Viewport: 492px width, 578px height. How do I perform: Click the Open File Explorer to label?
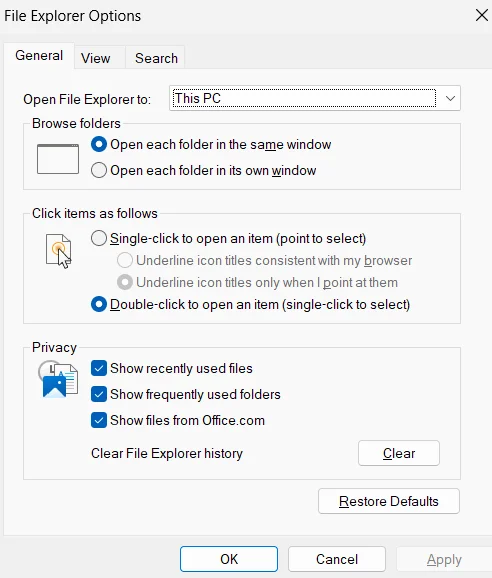click(x=87, y=99)
